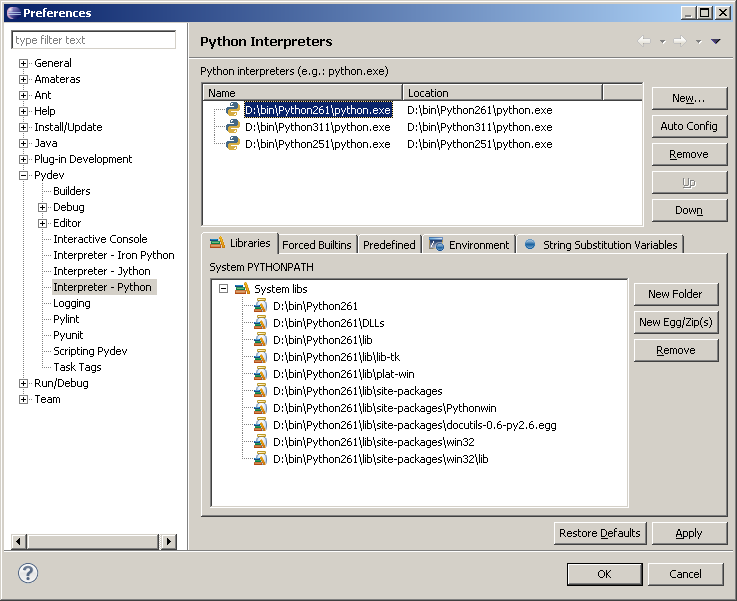Collapse the Pydev tree node
This screenshot has width=737, height=601.
24,175
